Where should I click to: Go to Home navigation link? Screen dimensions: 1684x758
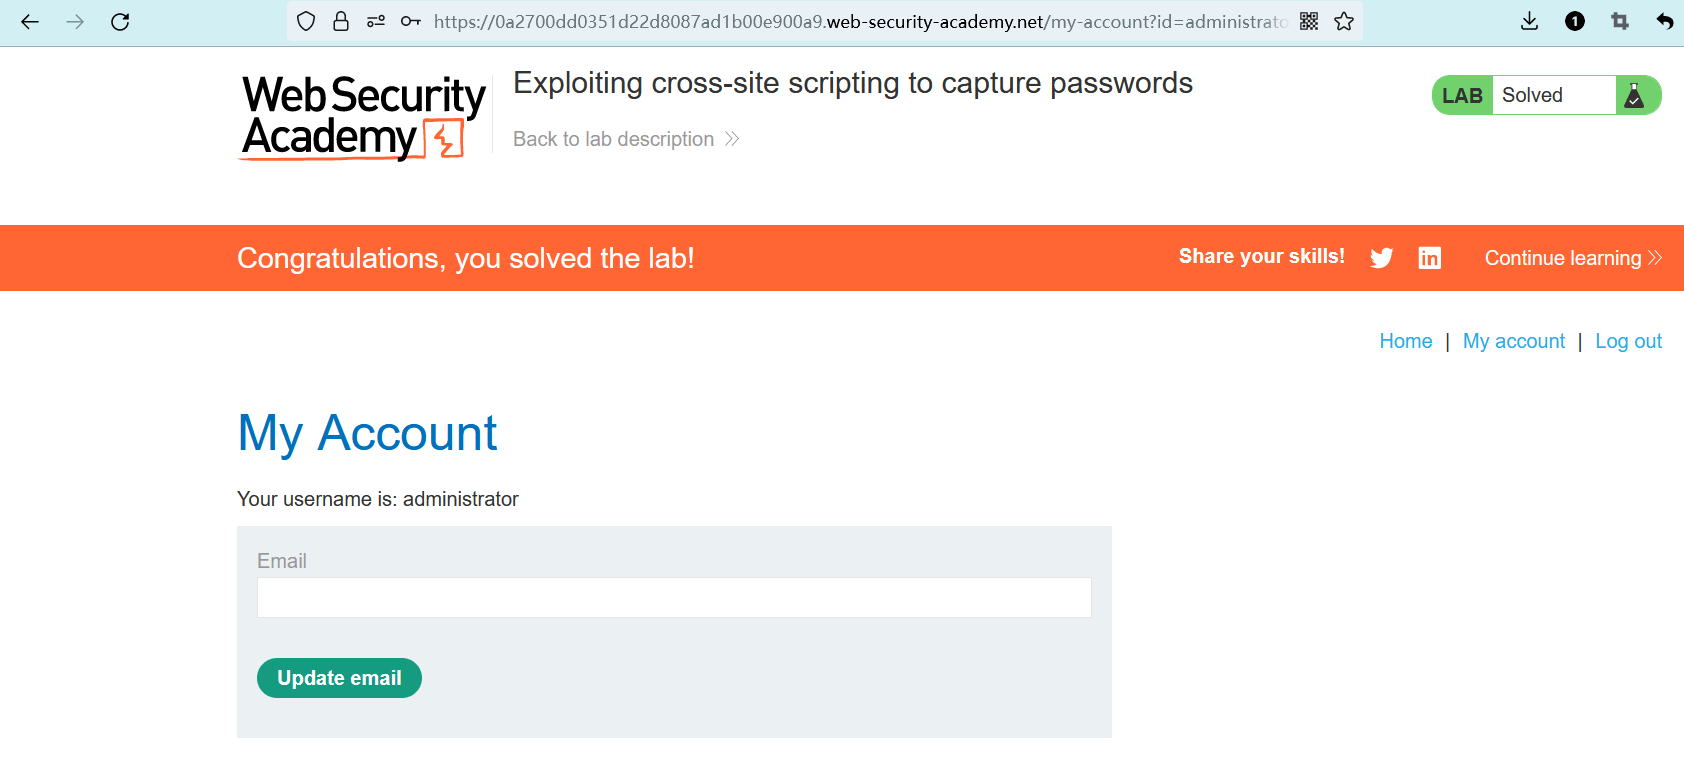[1405, 341]
